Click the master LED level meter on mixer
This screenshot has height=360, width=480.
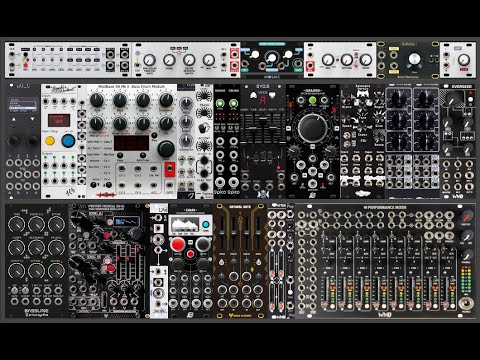click(466, 279)
